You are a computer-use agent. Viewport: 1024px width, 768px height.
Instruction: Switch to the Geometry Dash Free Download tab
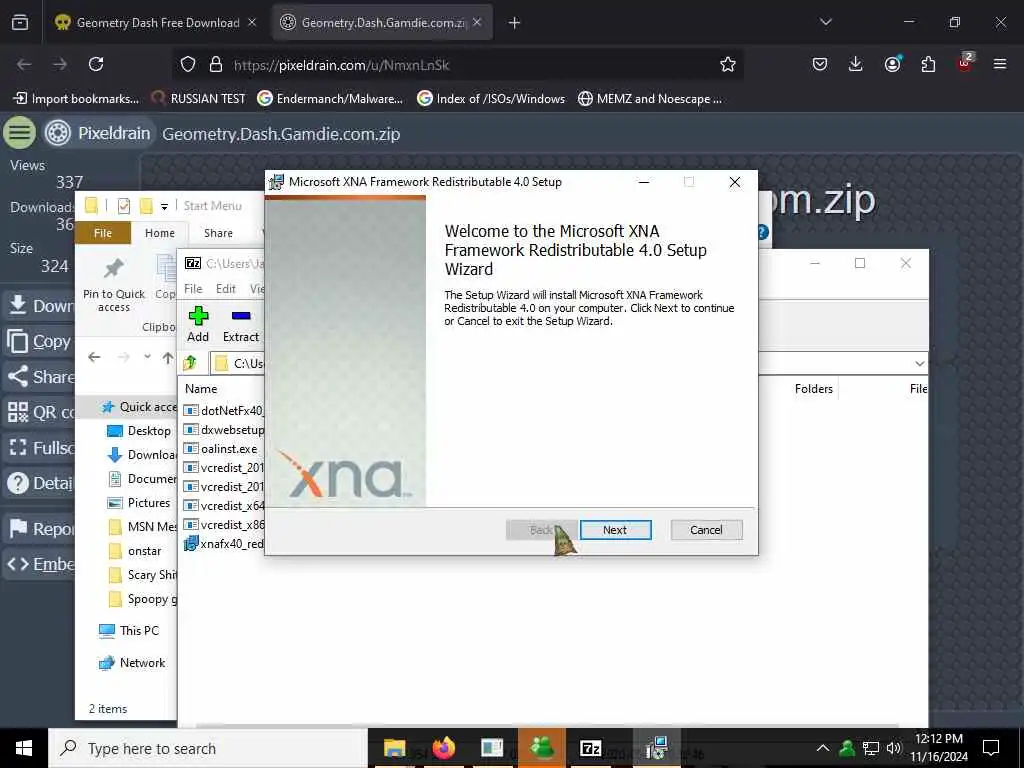(x=157, y=23)
